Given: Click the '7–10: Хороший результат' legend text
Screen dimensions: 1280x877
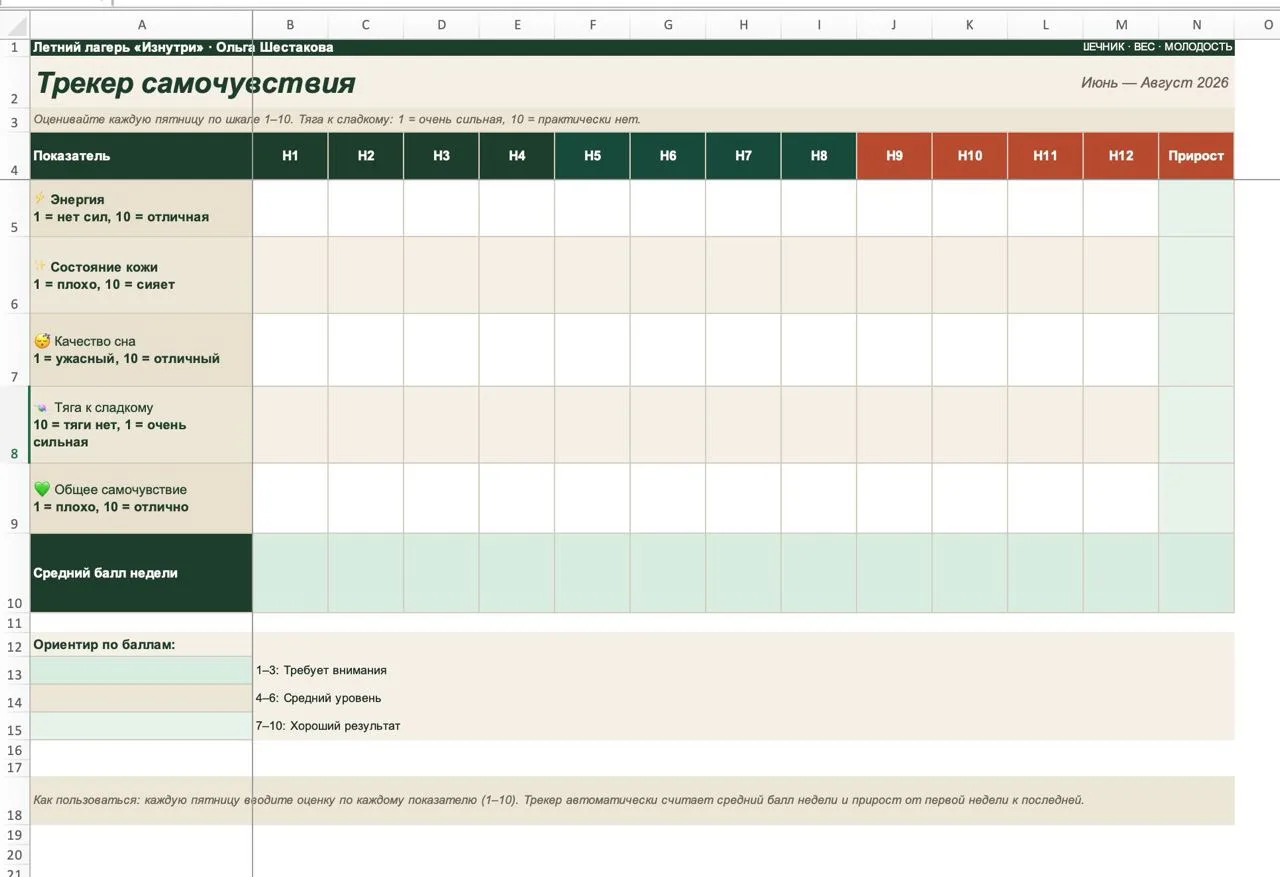Looking at the screenshot, I should pyautogui.click(x=328, y=726).
